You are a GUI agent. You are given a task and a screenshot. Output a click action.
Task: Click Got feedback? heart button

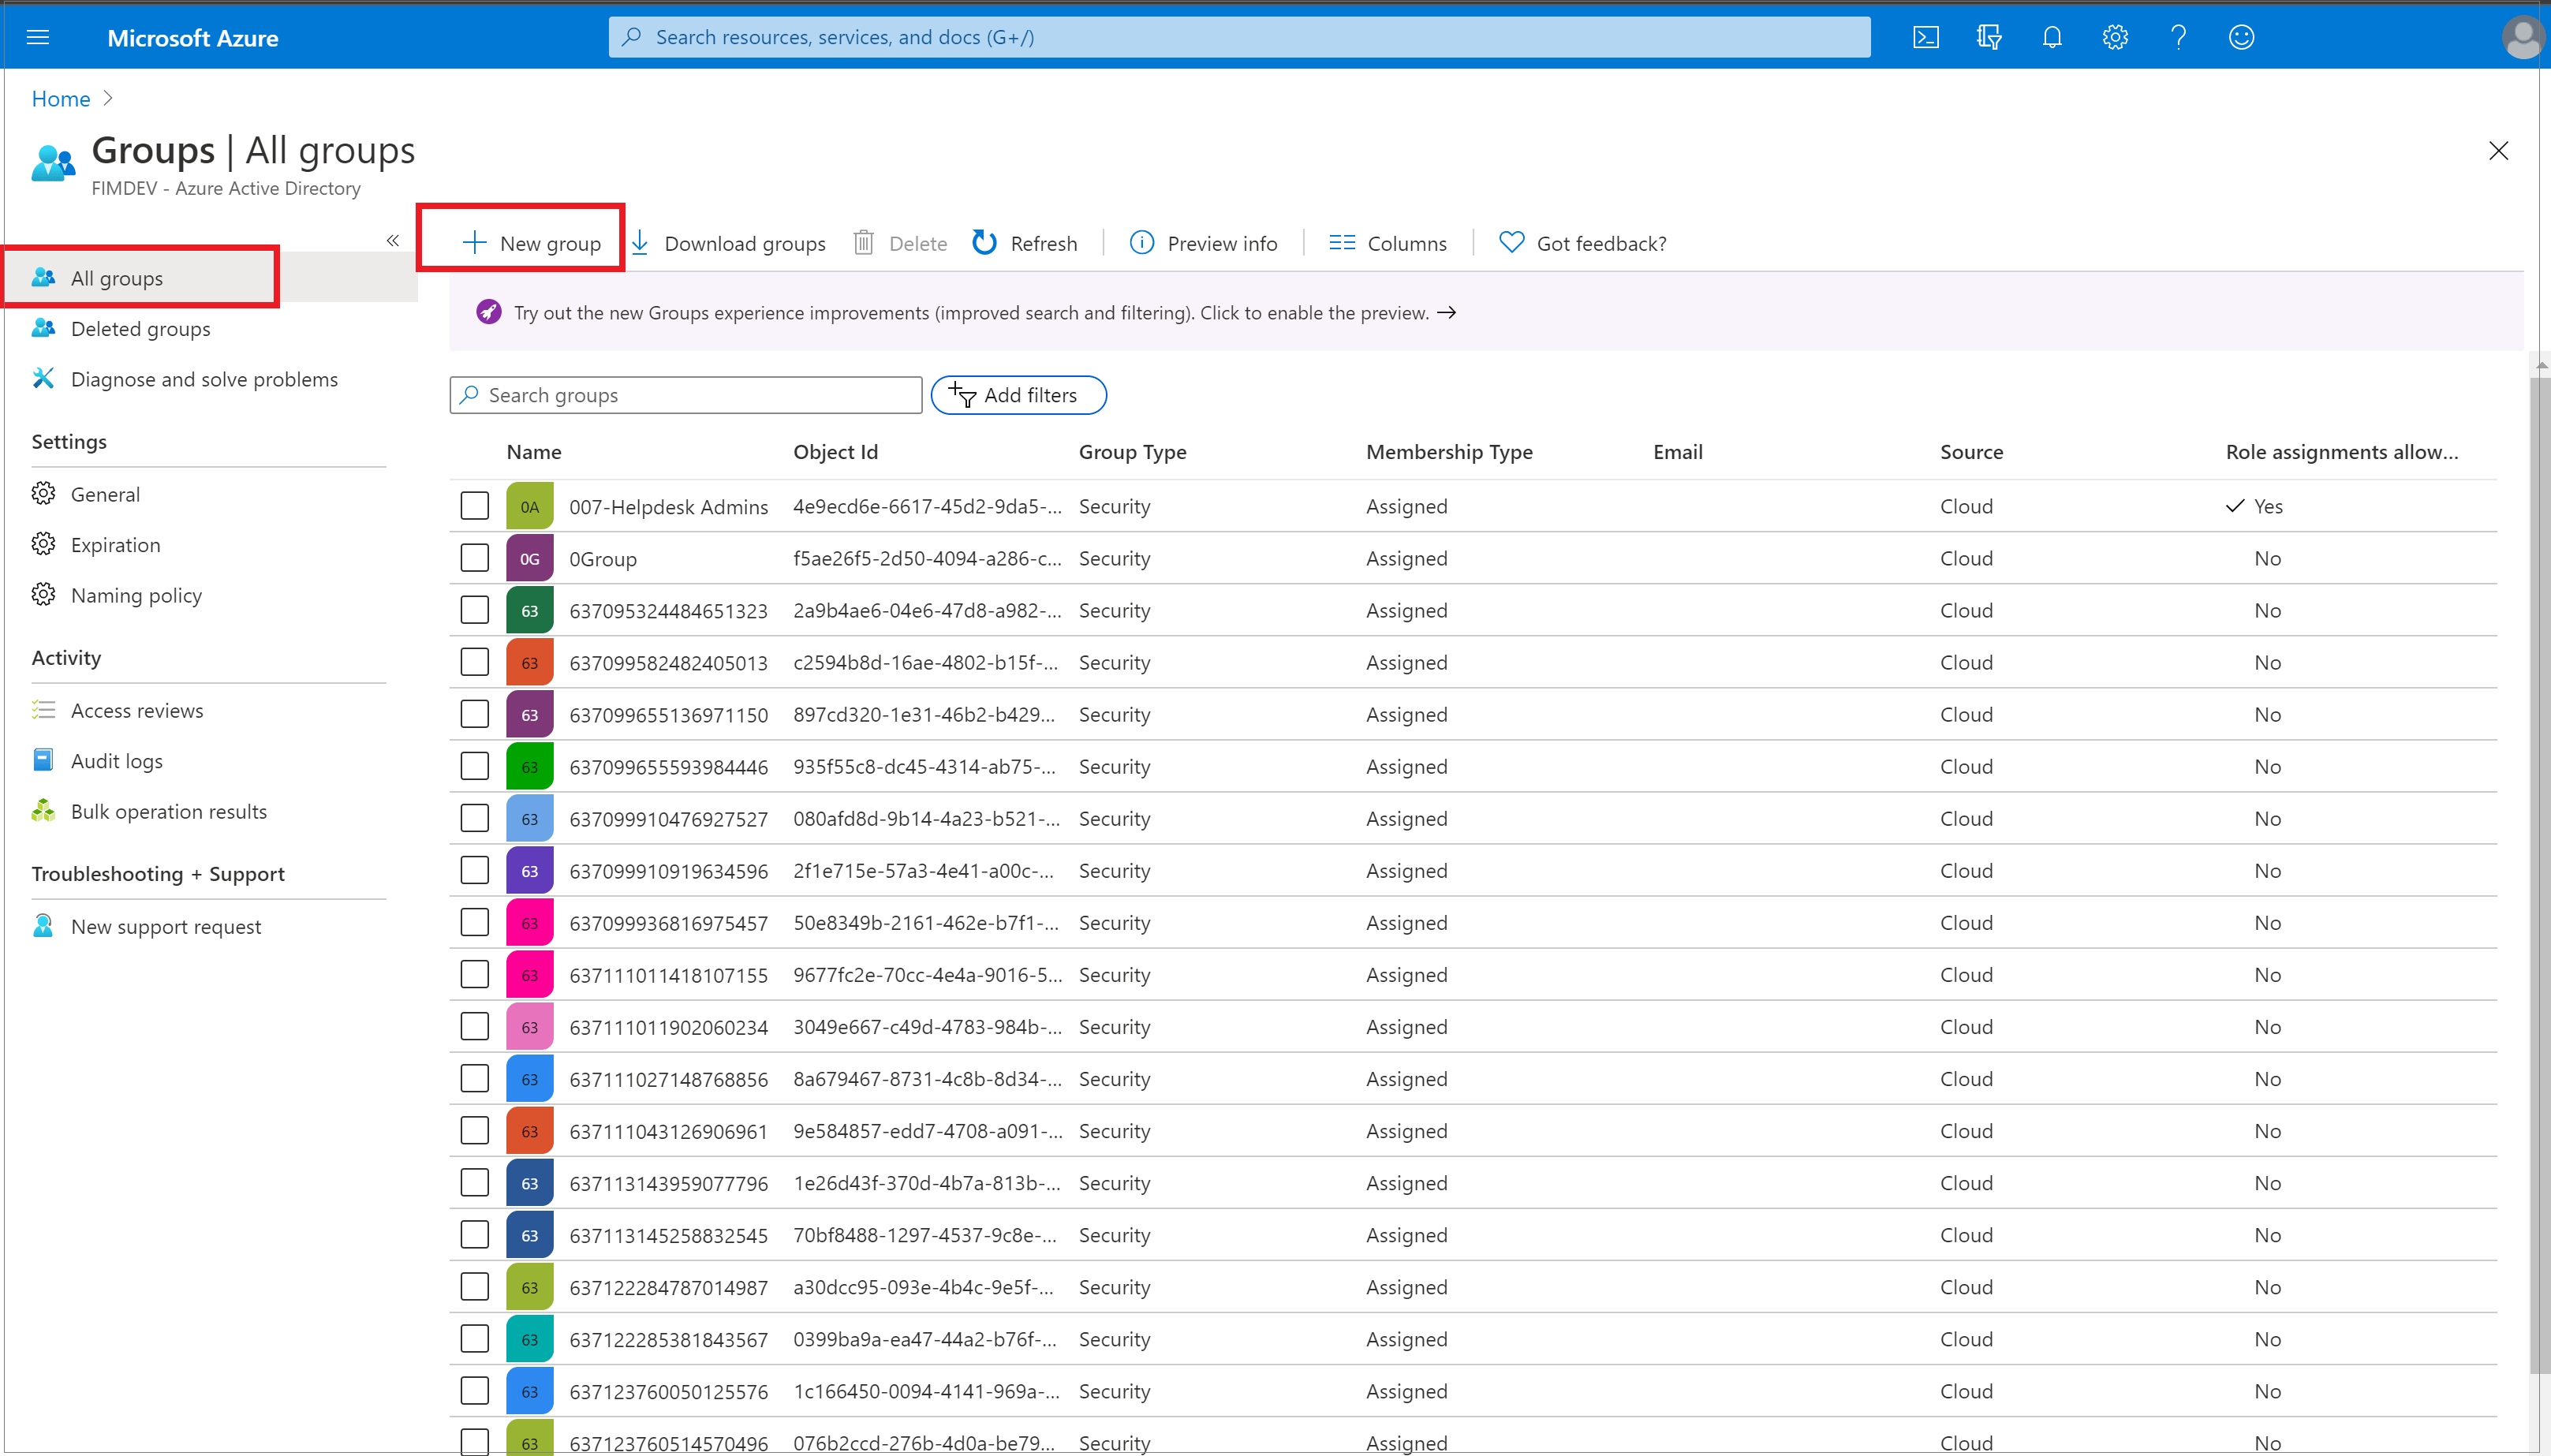(x=1582, y=243)
